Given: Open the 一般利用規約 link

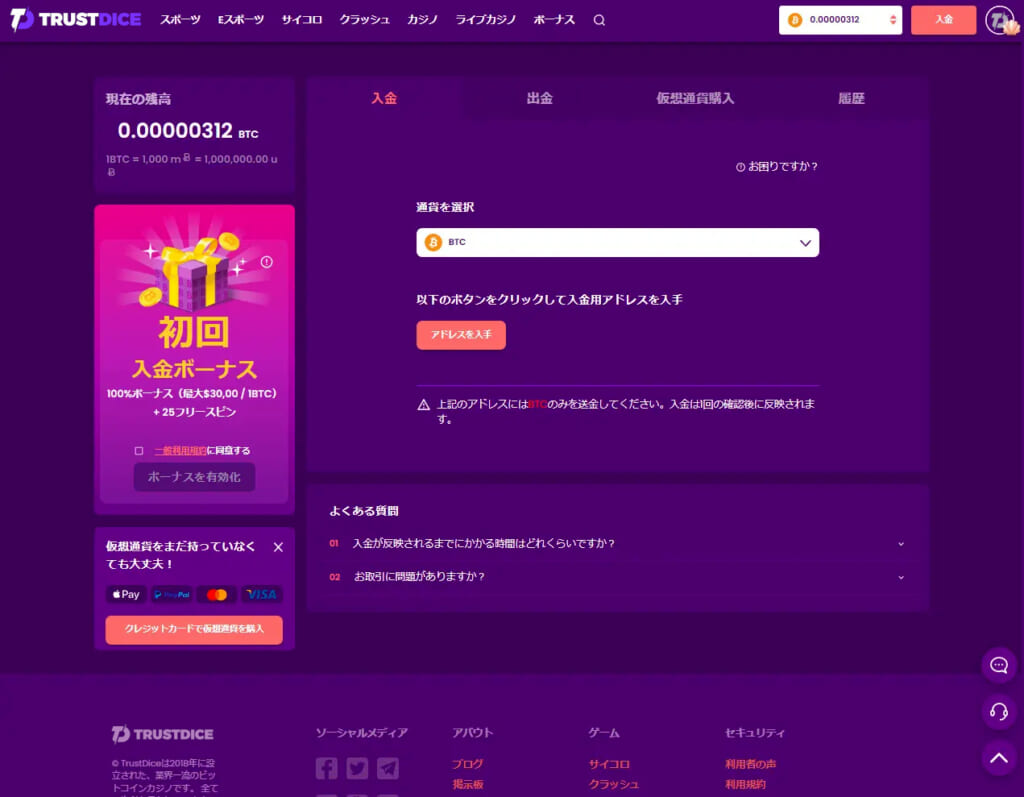Looking at the screenshot, I should click(x=180, y=451).
